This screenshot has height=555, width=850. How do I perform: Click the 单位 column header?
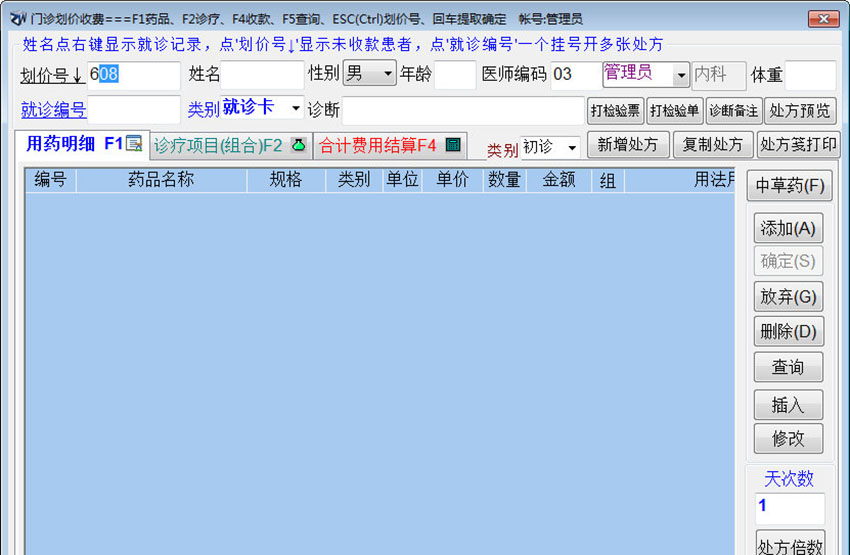point(402,180)
